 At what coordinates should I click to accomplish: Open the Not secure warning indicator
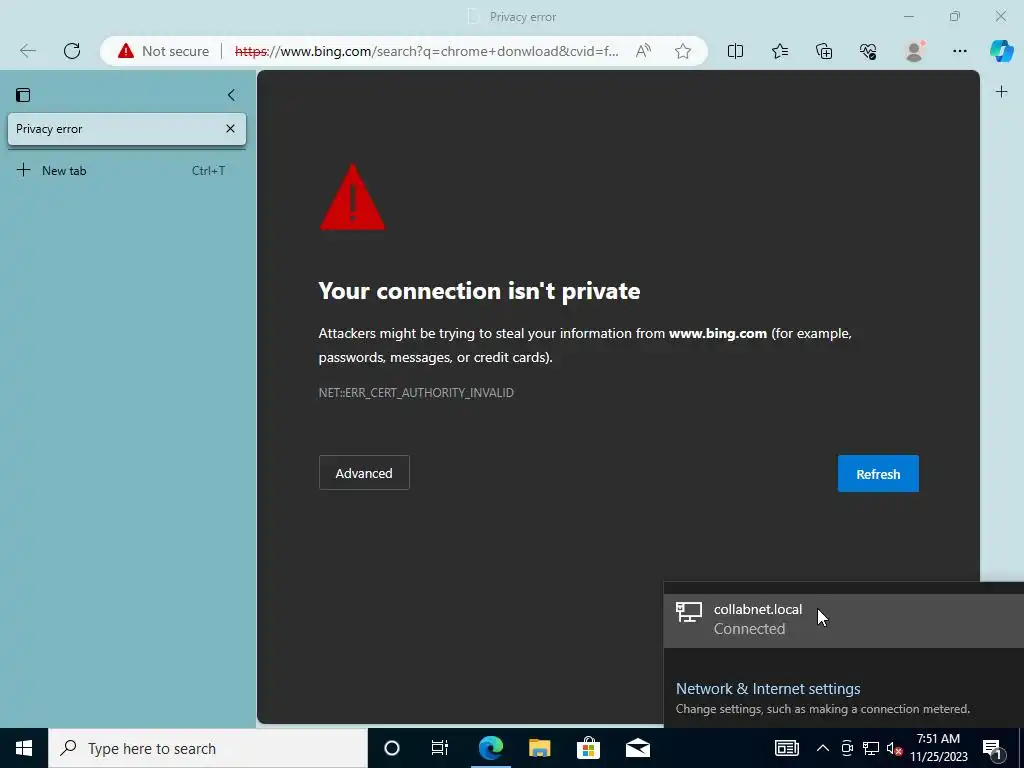pyautogui.click(x=163, y=51)
